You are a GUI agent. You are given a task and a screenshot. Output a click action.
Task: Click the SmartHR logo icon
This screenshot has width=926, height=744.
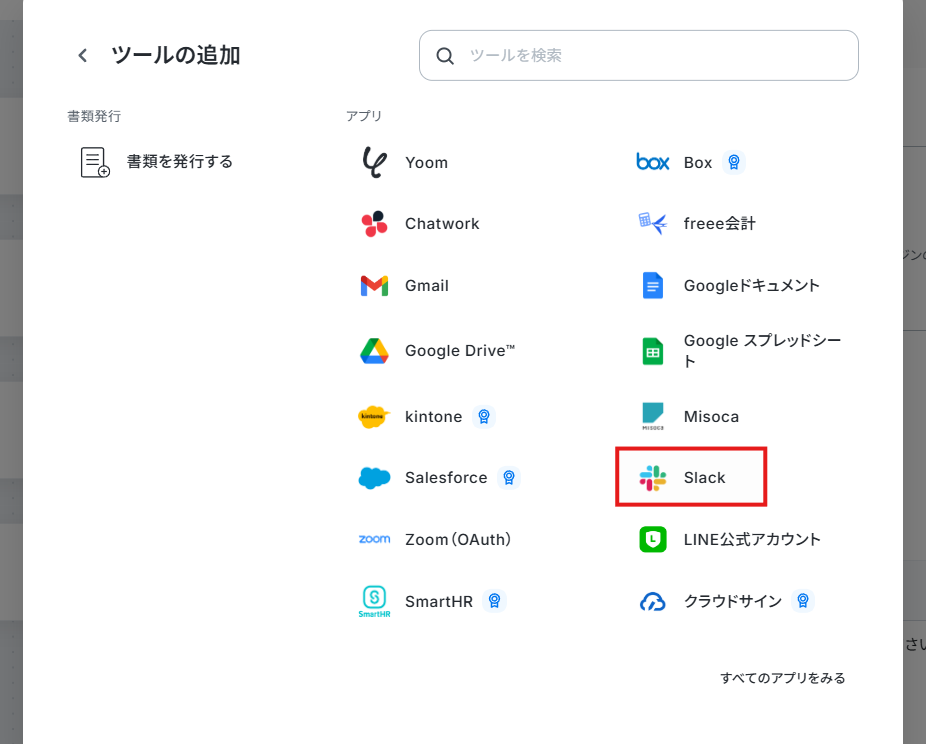[x=374, y=601]
